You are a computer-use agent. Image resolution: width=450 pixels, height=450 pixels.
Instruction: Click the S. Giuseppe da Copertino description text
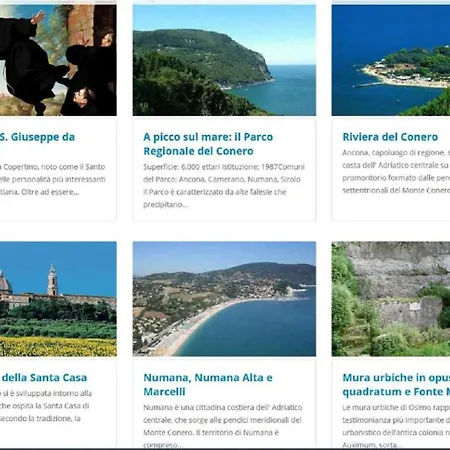point(53,179)
